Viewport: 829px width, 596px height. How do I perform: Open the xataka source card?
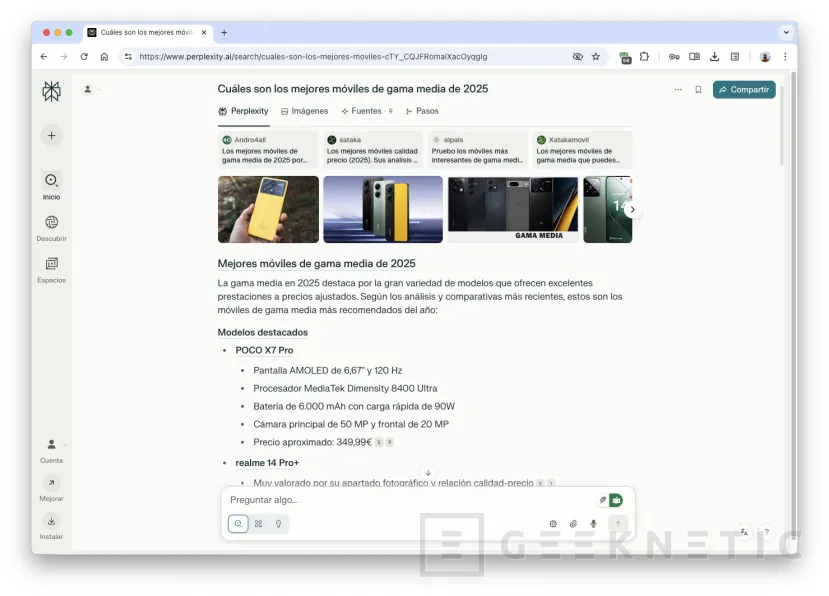coord(372,150)
